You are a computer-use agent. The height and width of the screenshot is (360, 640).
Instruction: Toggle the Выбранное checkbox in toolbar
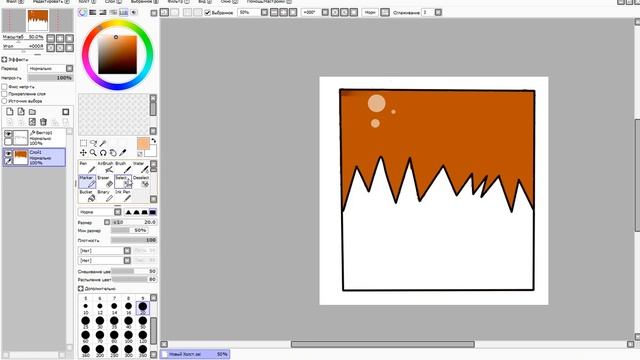click(x=207, y=13)
